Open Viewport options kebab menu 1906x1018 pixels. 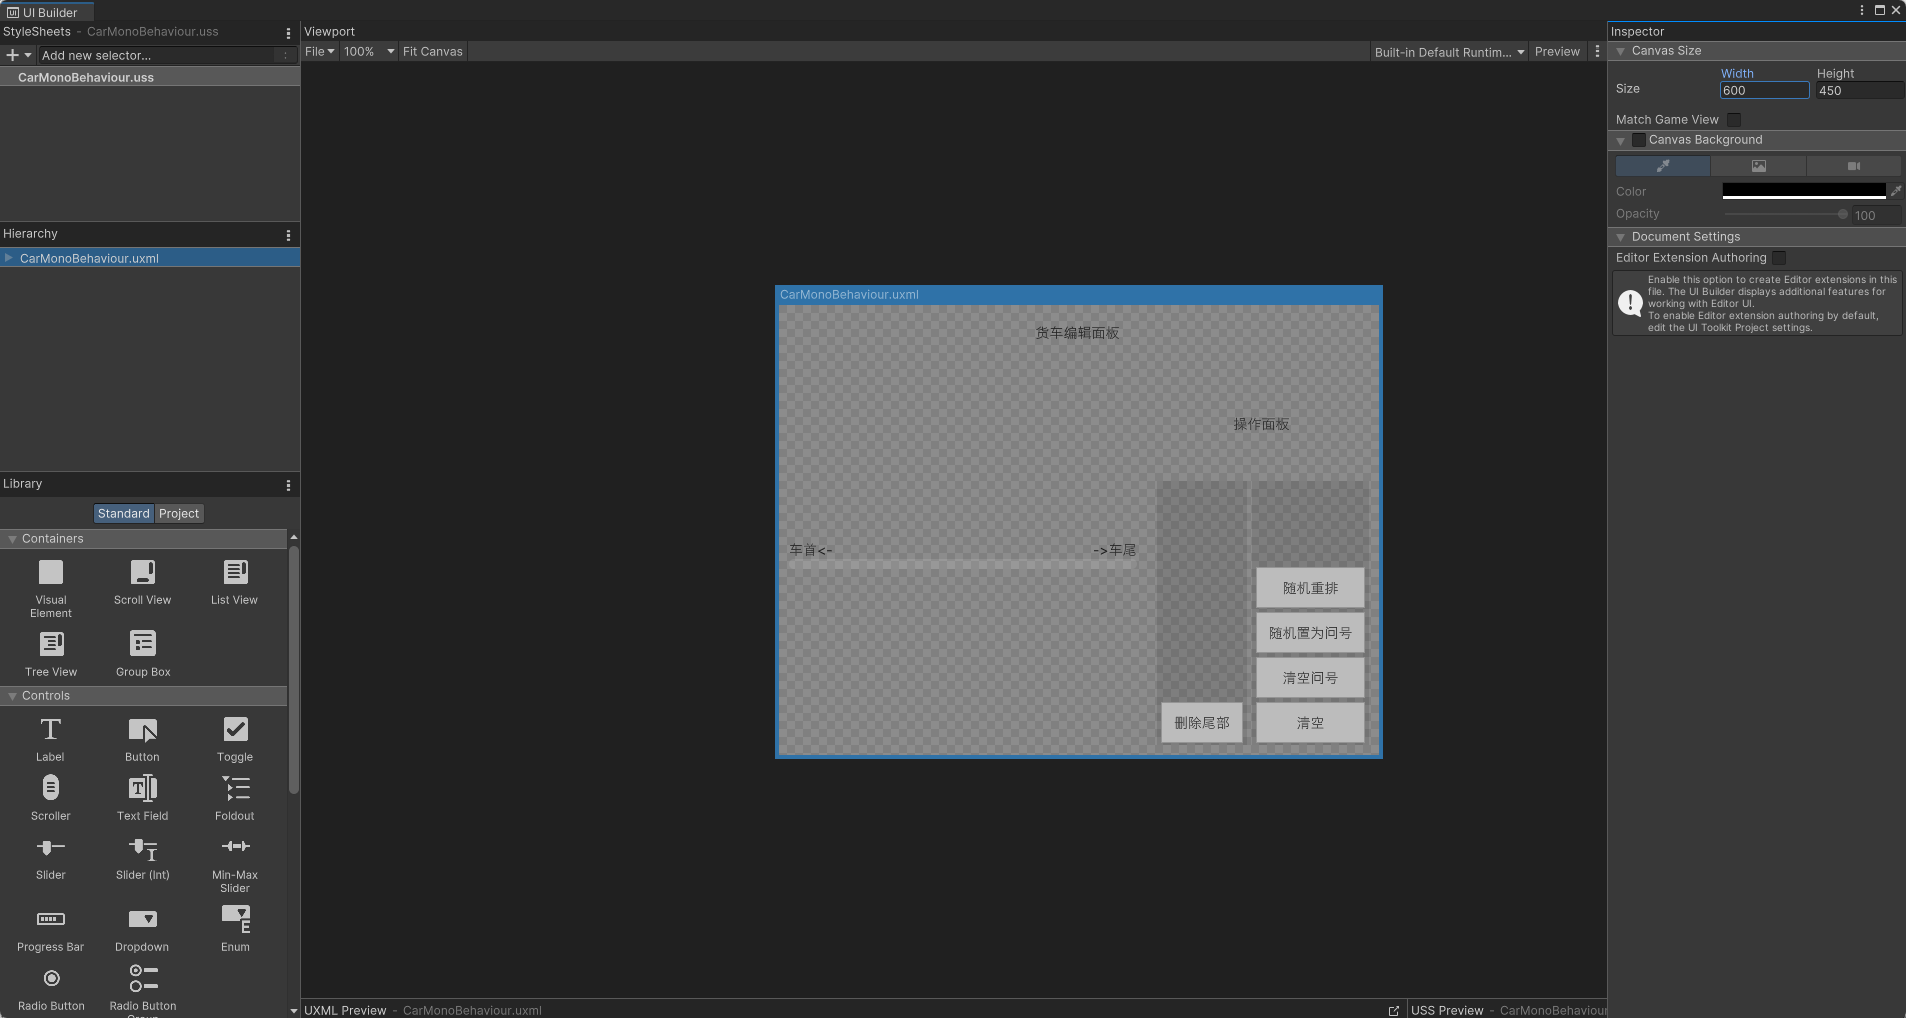pos(1597,52)
